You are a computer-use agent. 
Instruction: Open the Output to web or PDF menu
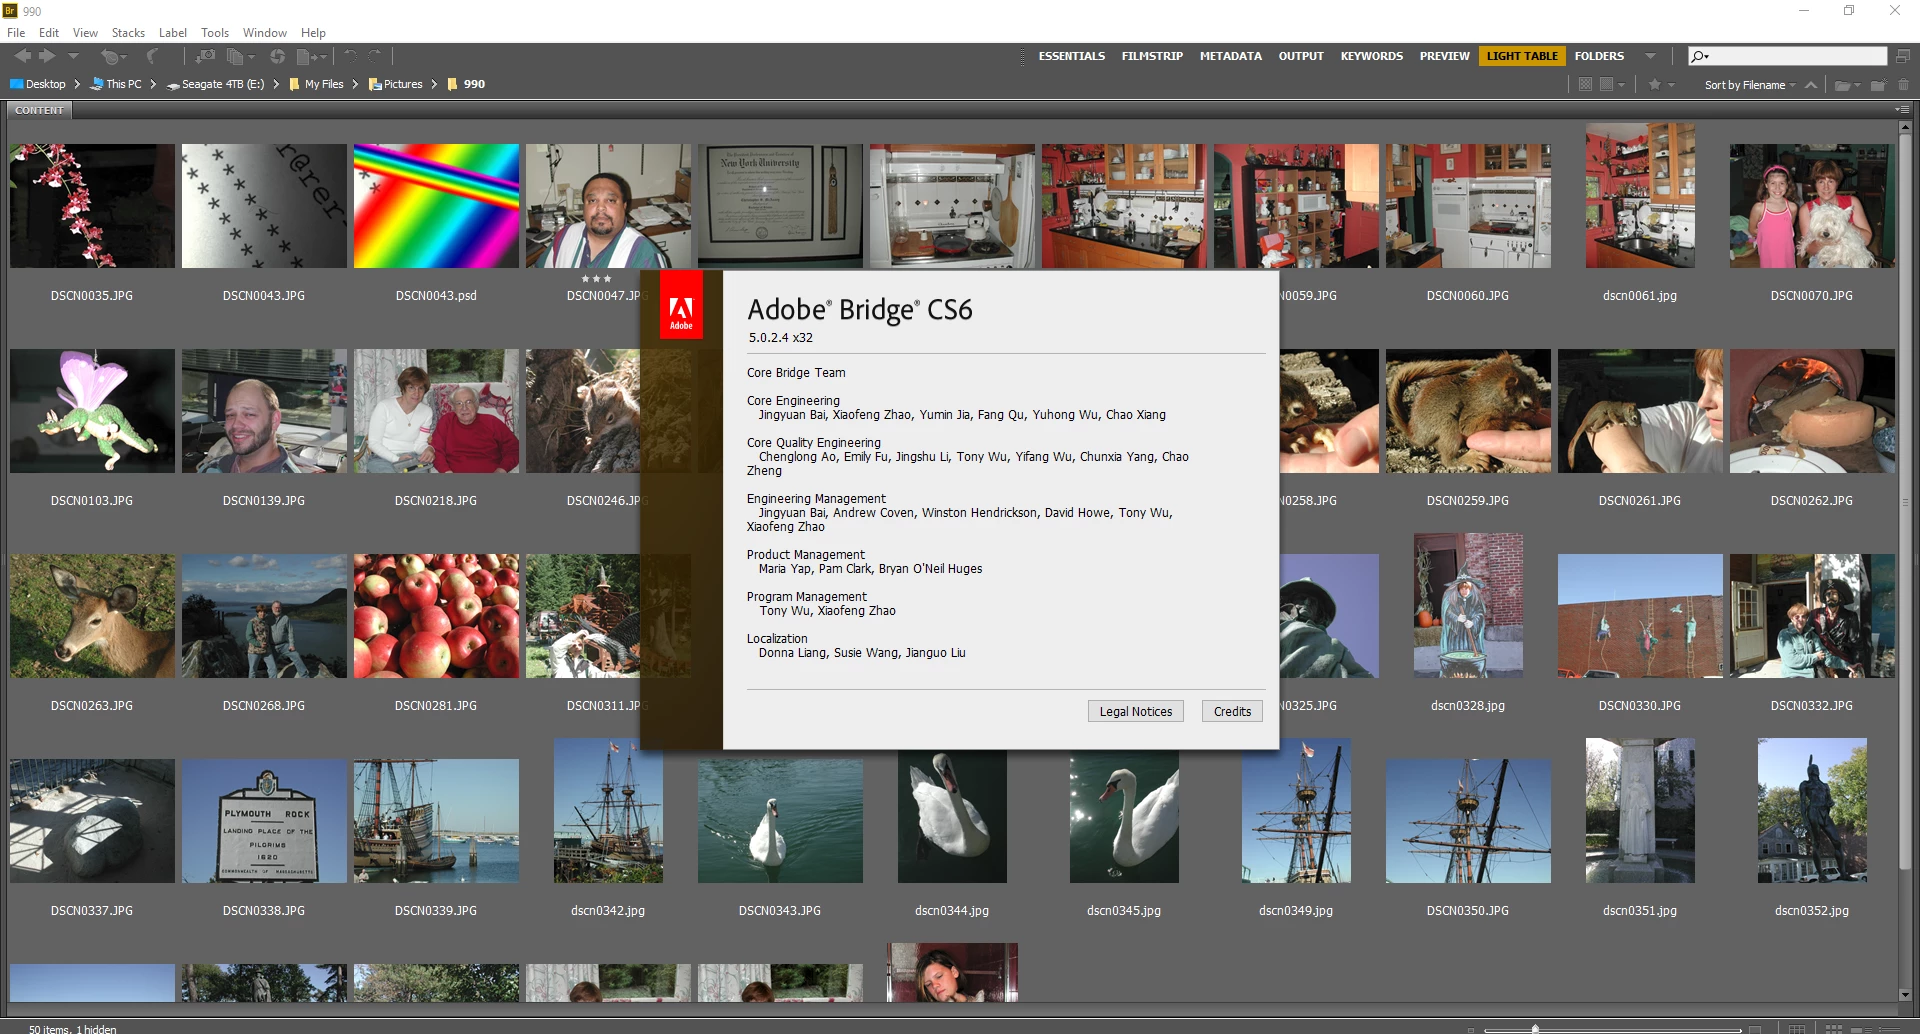312,57
